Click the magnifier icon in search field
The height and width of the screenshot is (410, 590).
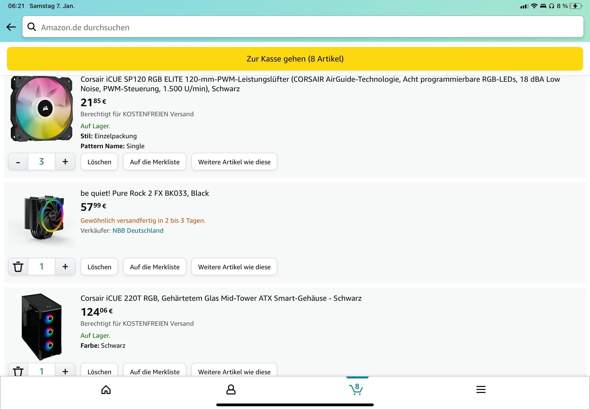click(x=32, y=27)
